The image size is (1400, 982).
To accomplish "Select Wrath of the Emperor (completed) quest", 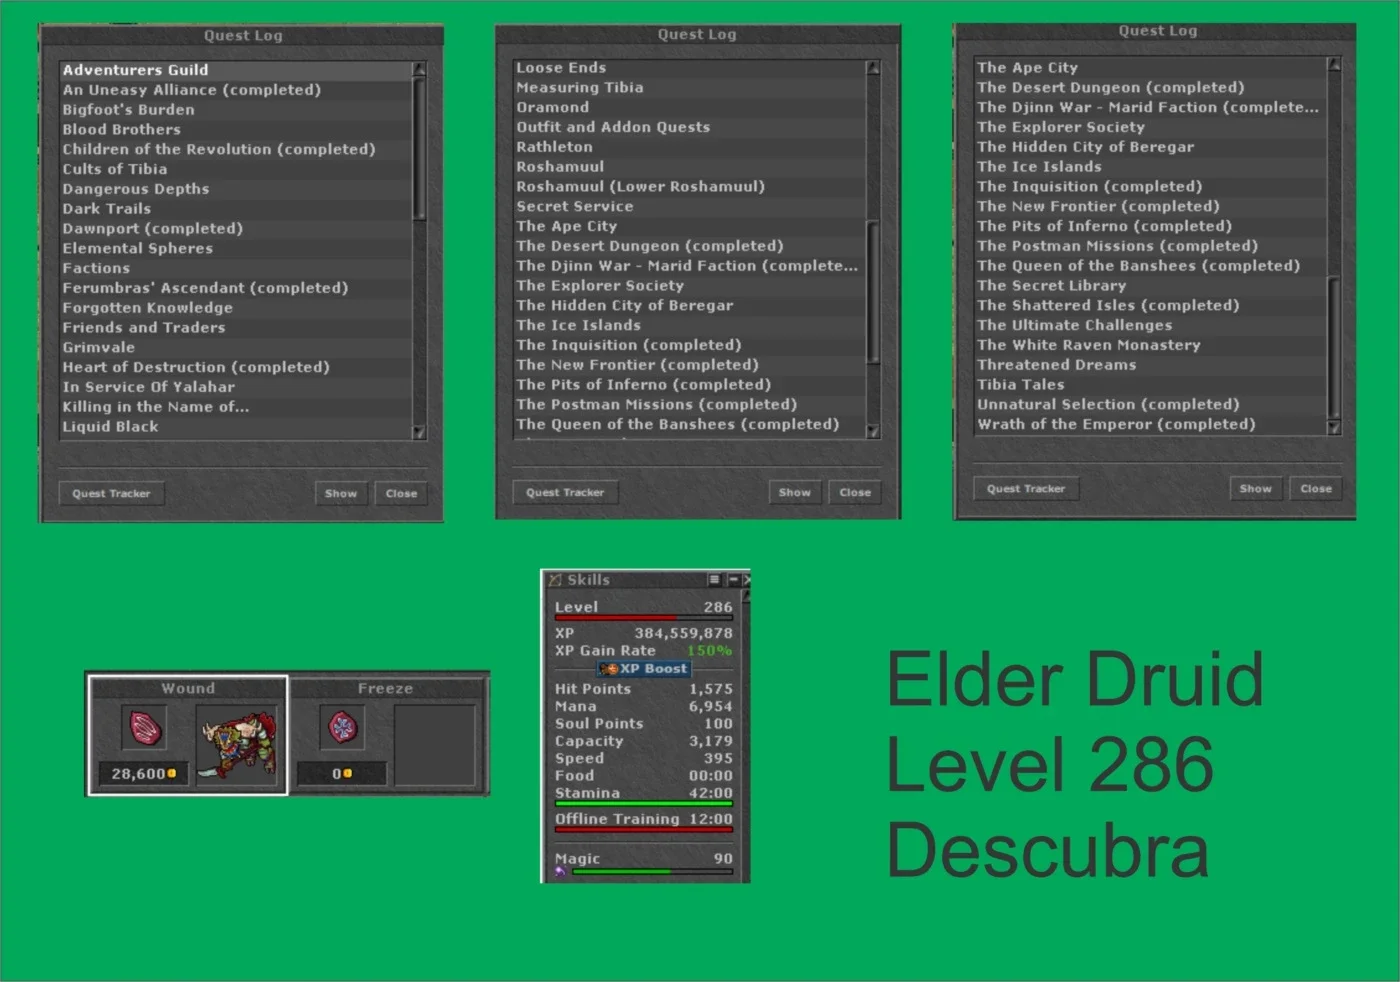I will click(1150, 424).
